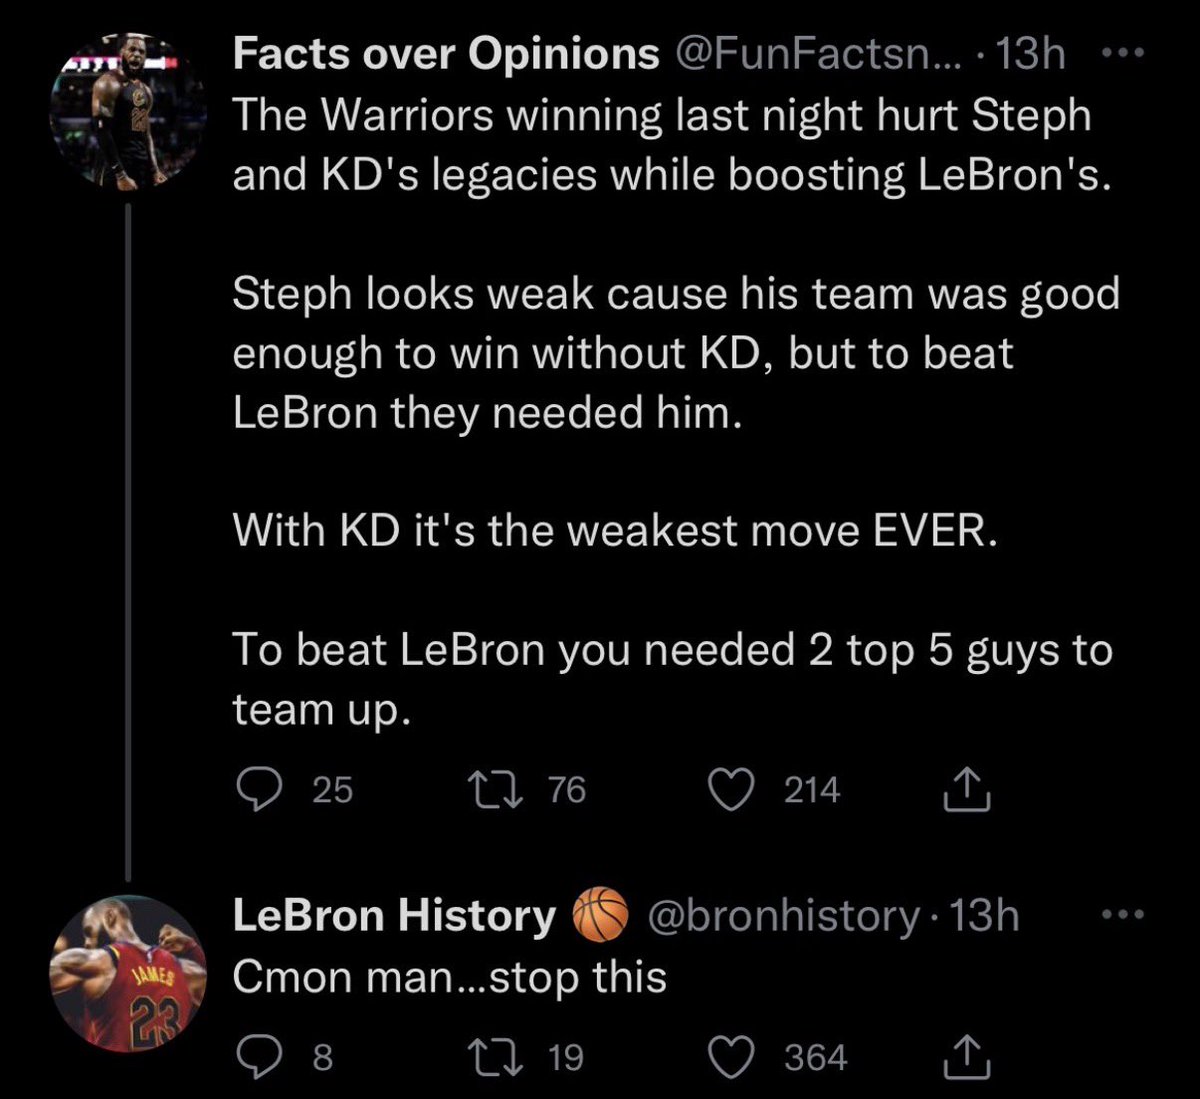Open @bronhistory handle link
This screenshot has width=1200, height=1099.
pyautogui.click(x=784, y=915)
